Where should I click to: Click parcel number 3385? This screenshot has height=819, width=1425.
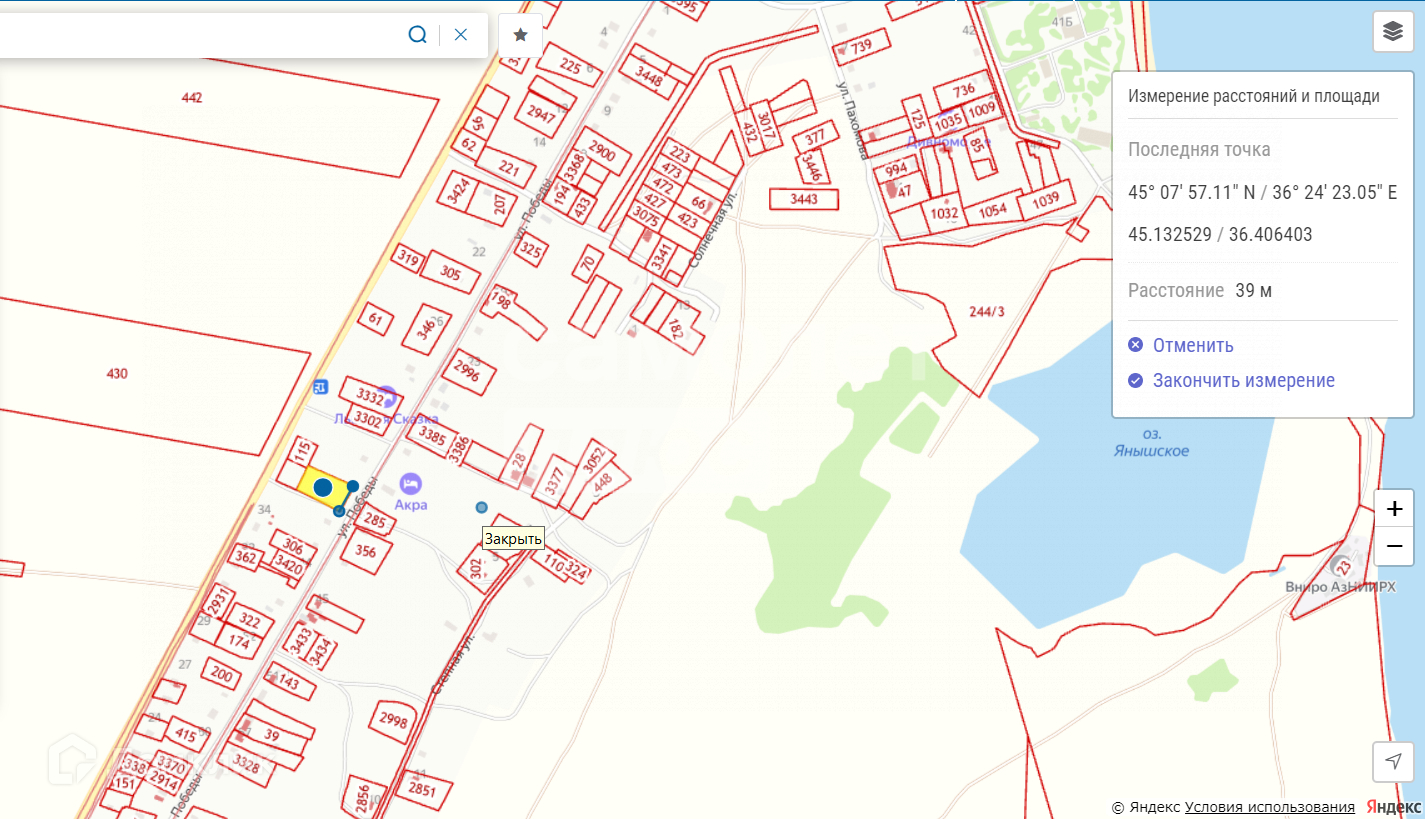coord(432,436)
